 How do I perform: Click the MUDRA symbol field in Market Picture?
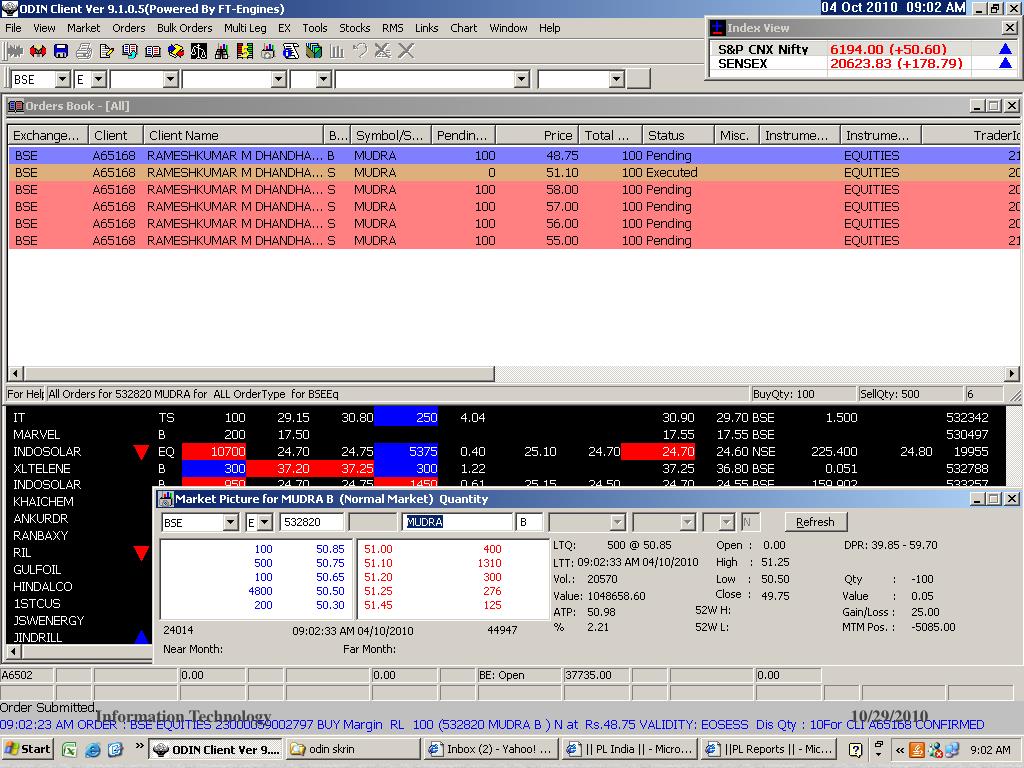point(458,522)
